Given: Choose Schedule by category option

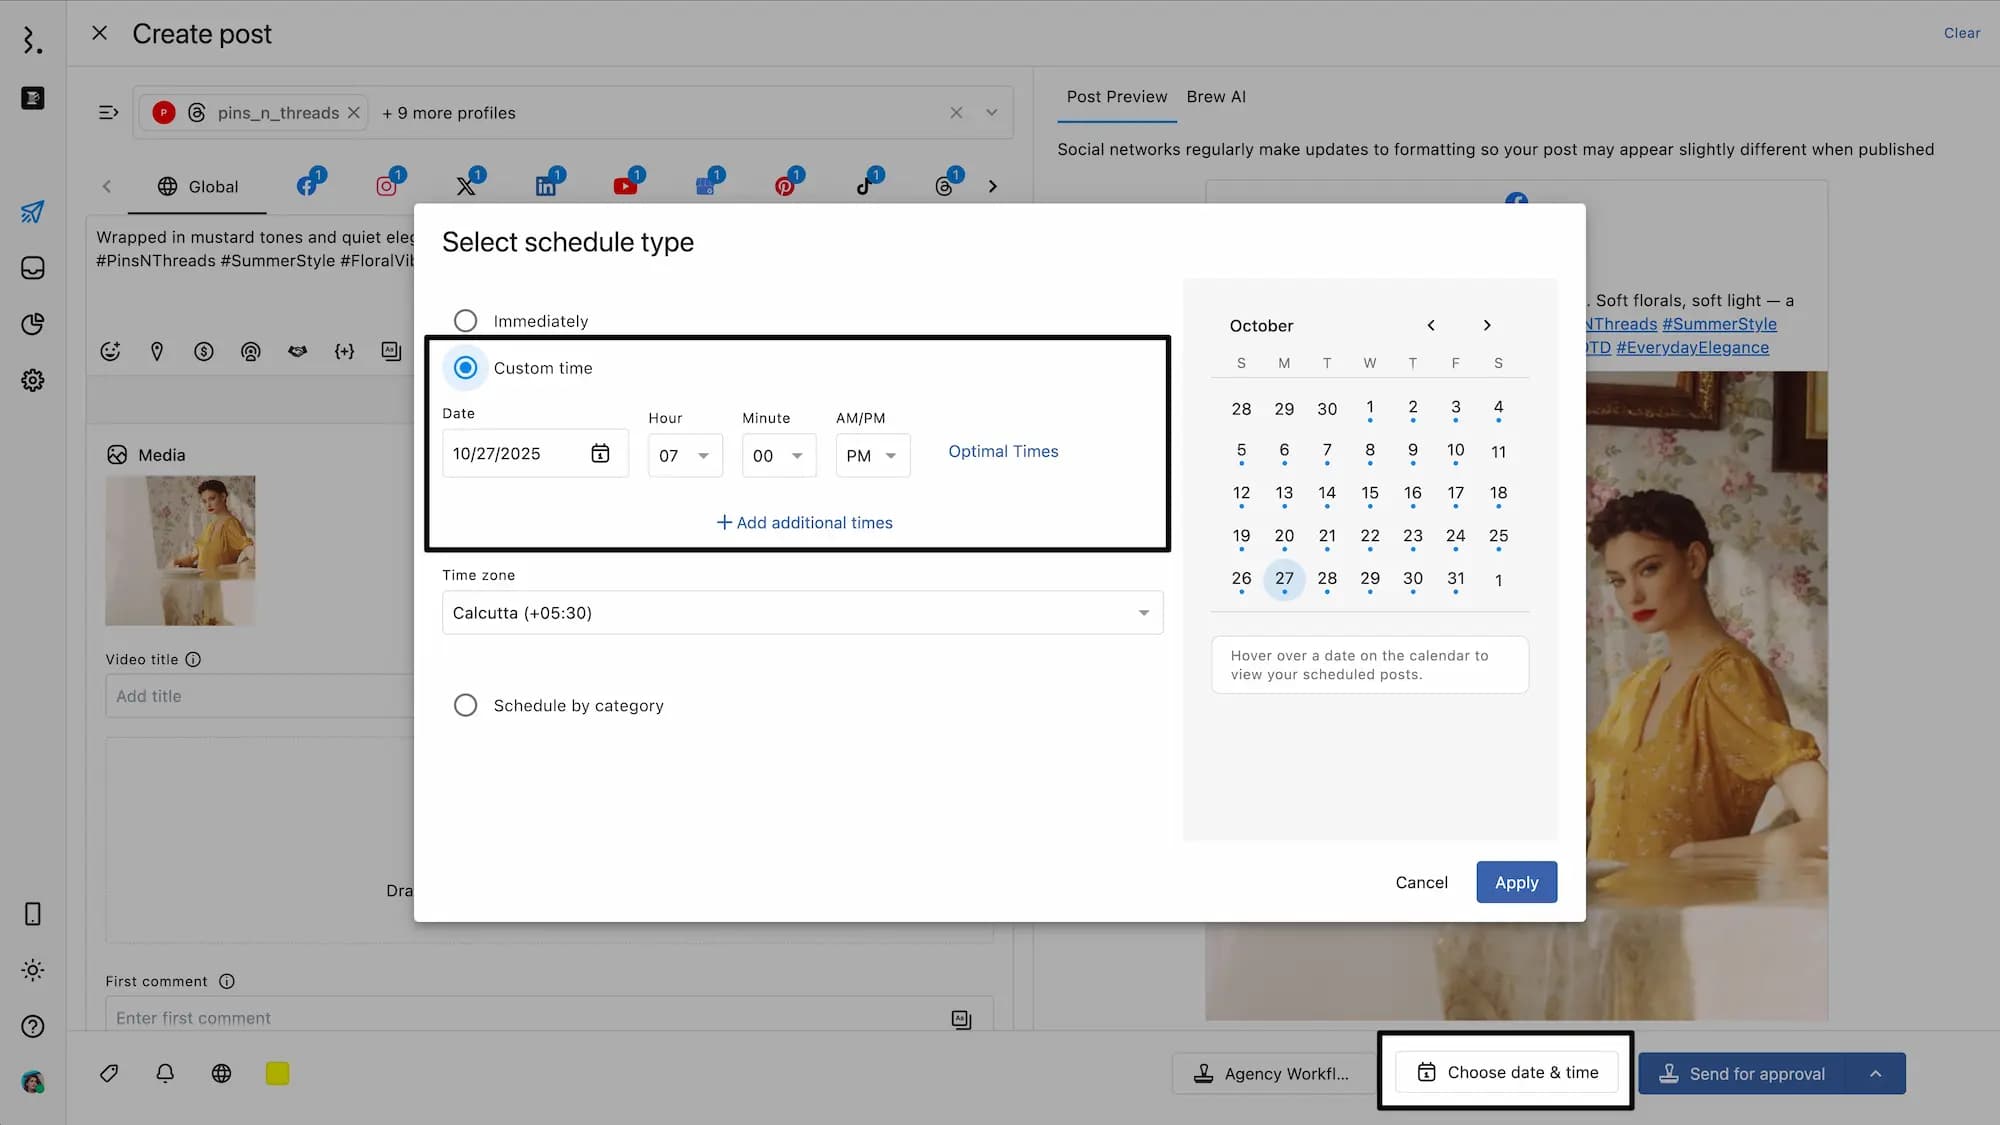Looking at the screenshot, I should 465,705.
